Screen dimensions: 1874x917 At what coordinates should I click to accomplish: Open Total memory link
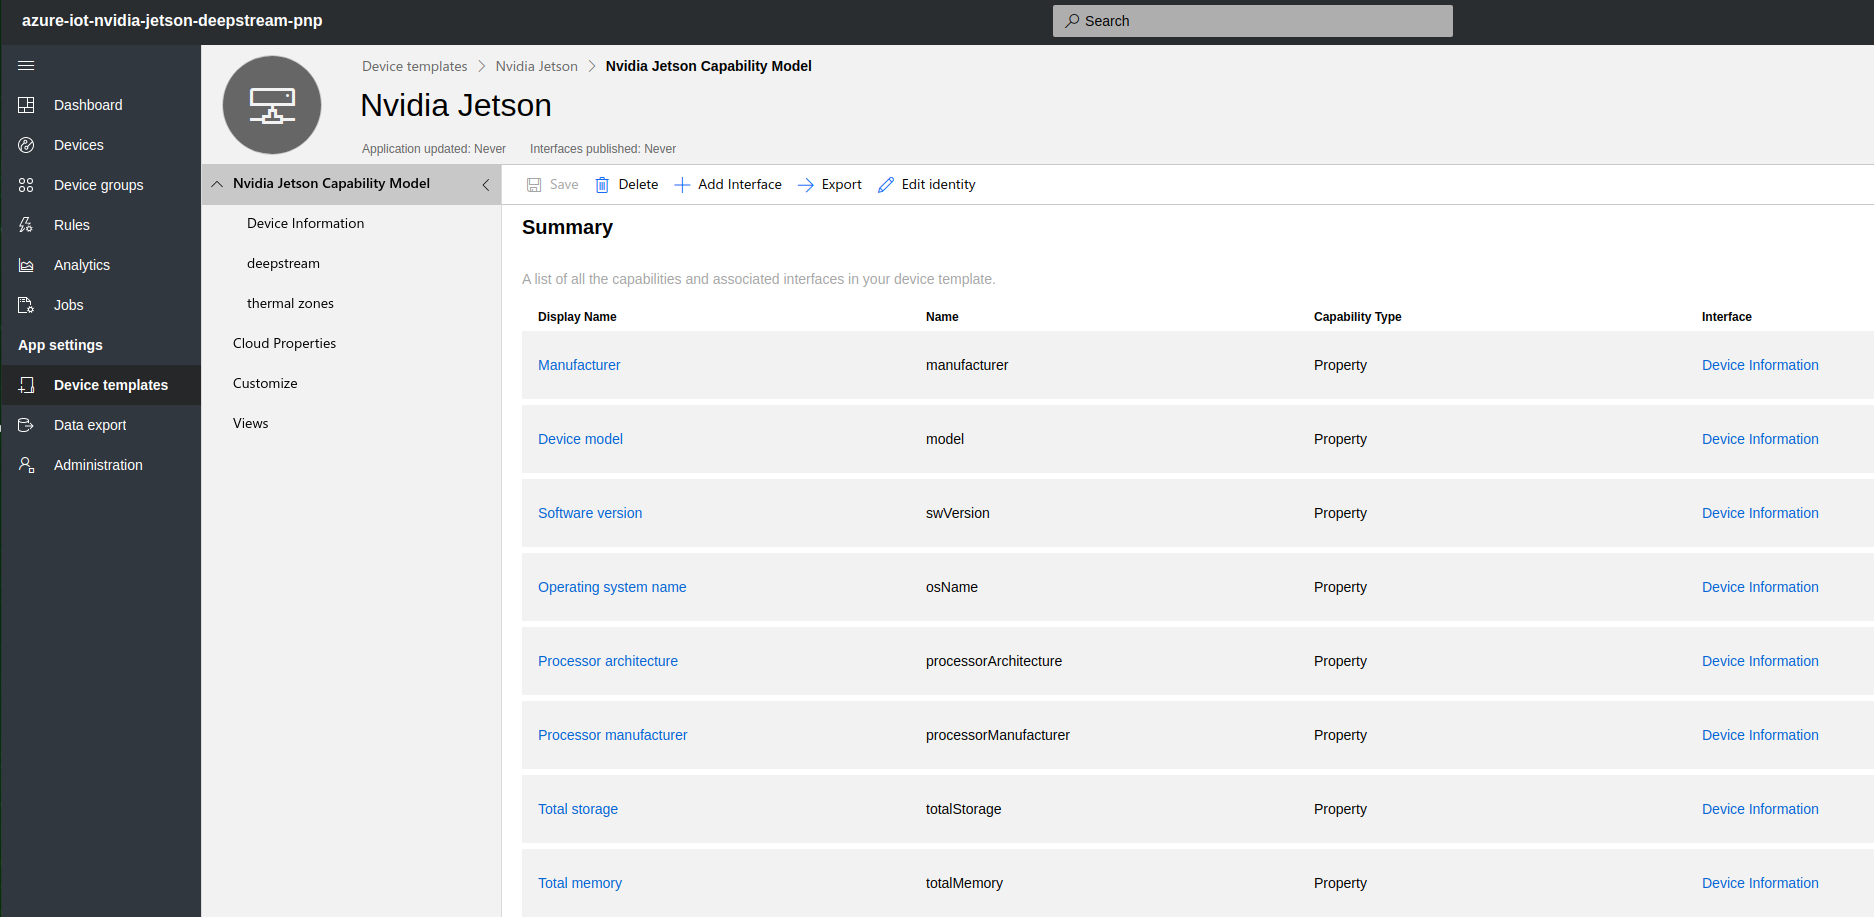click(580, 883)
